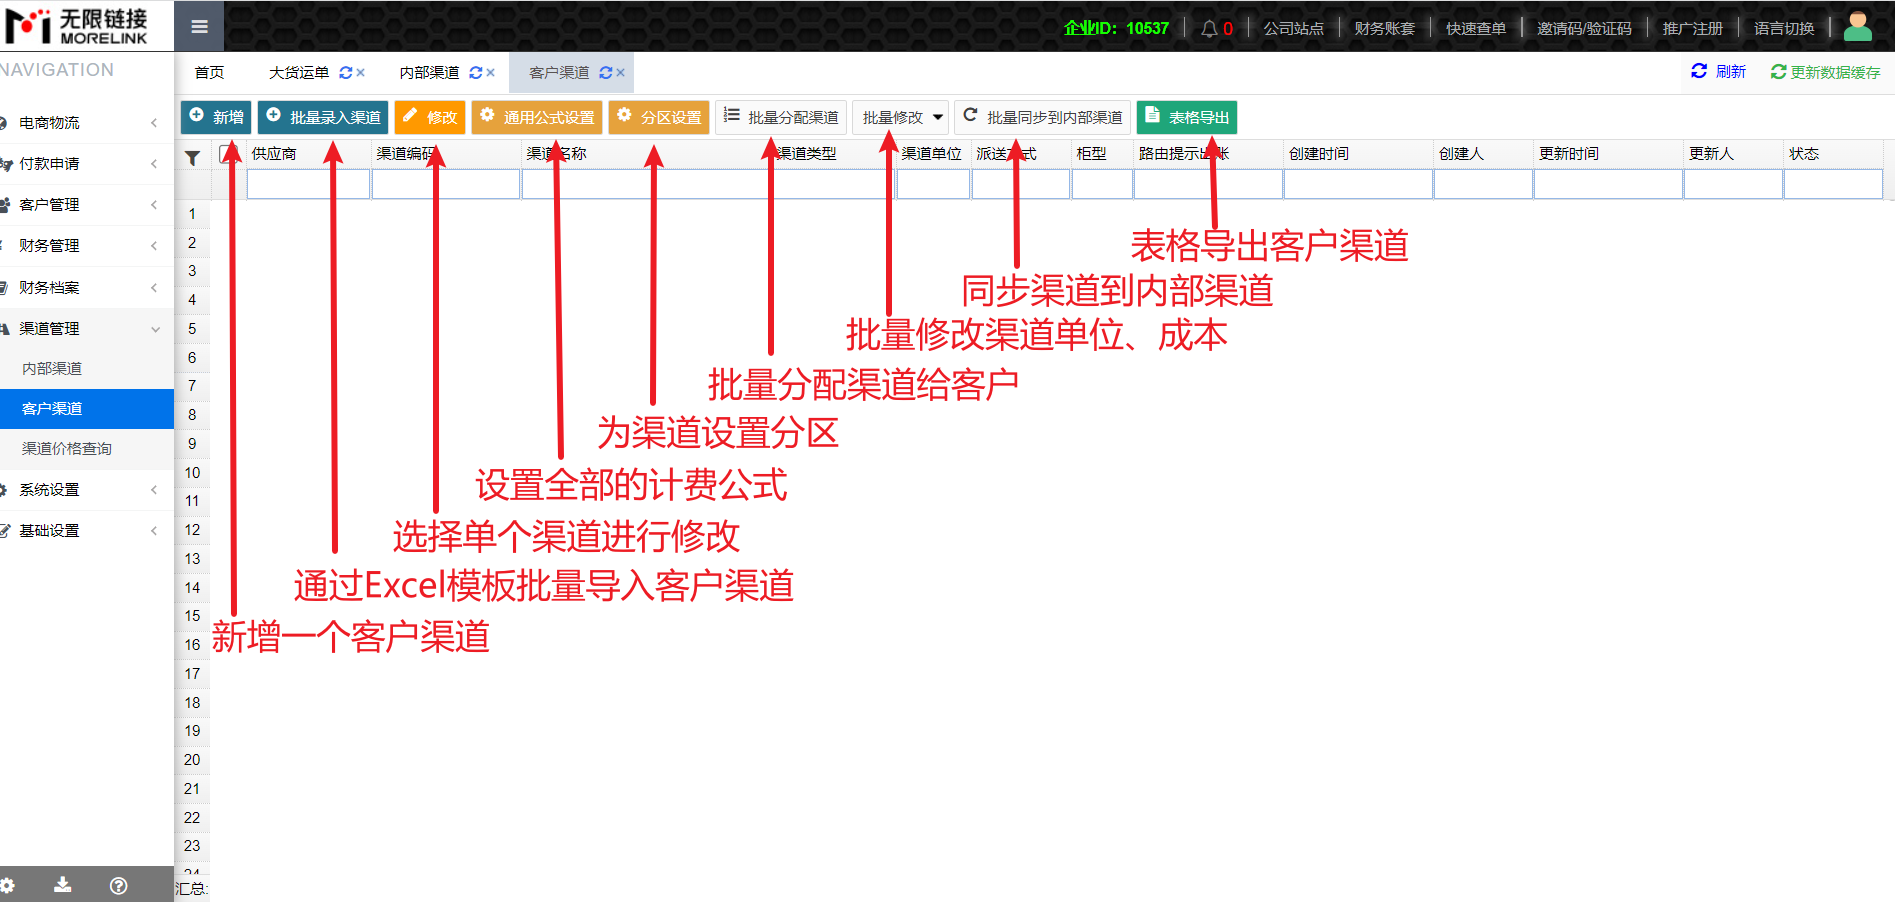
Task: Open 邀请码/验证码 in the header
Action: [x=1584, y=28]
